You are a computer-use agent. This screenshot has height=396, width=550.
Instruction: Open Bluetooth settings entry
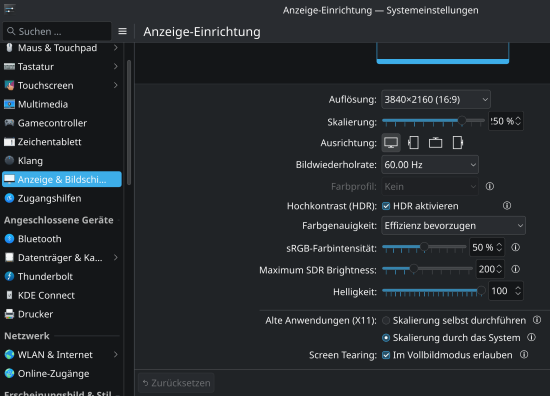pyautogui.click(x=62, y=239)
